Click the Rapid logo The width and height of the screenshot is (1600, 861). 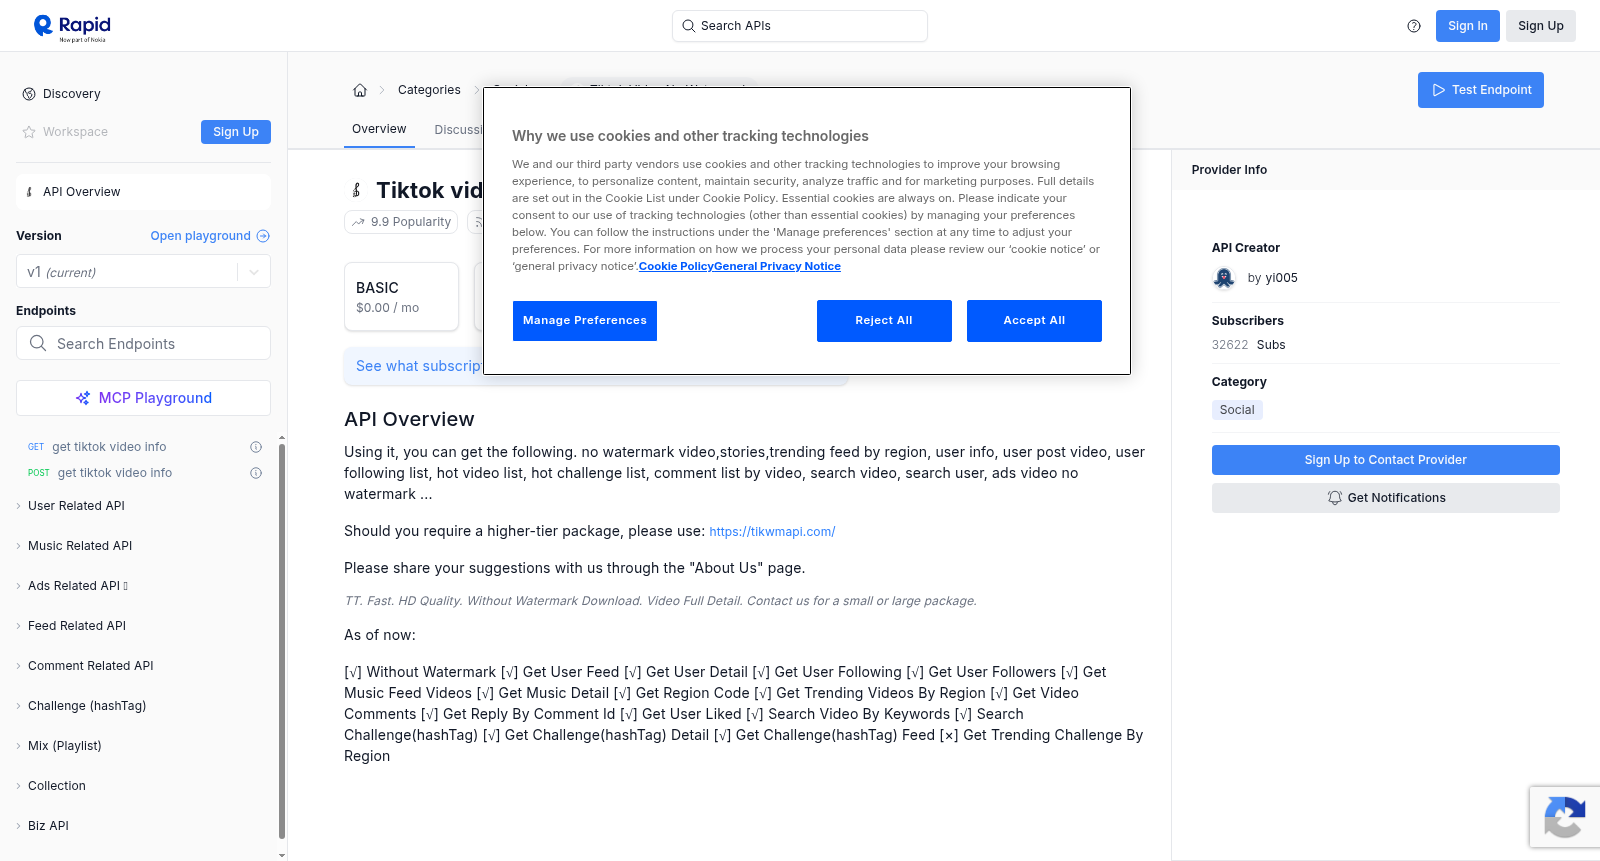(72, 27)
